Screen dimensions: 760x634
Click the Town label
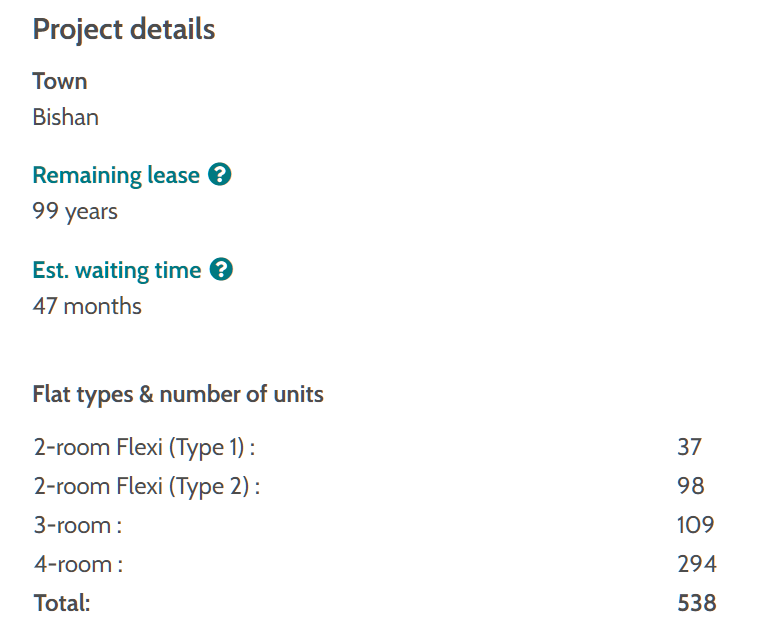[60, 81]
